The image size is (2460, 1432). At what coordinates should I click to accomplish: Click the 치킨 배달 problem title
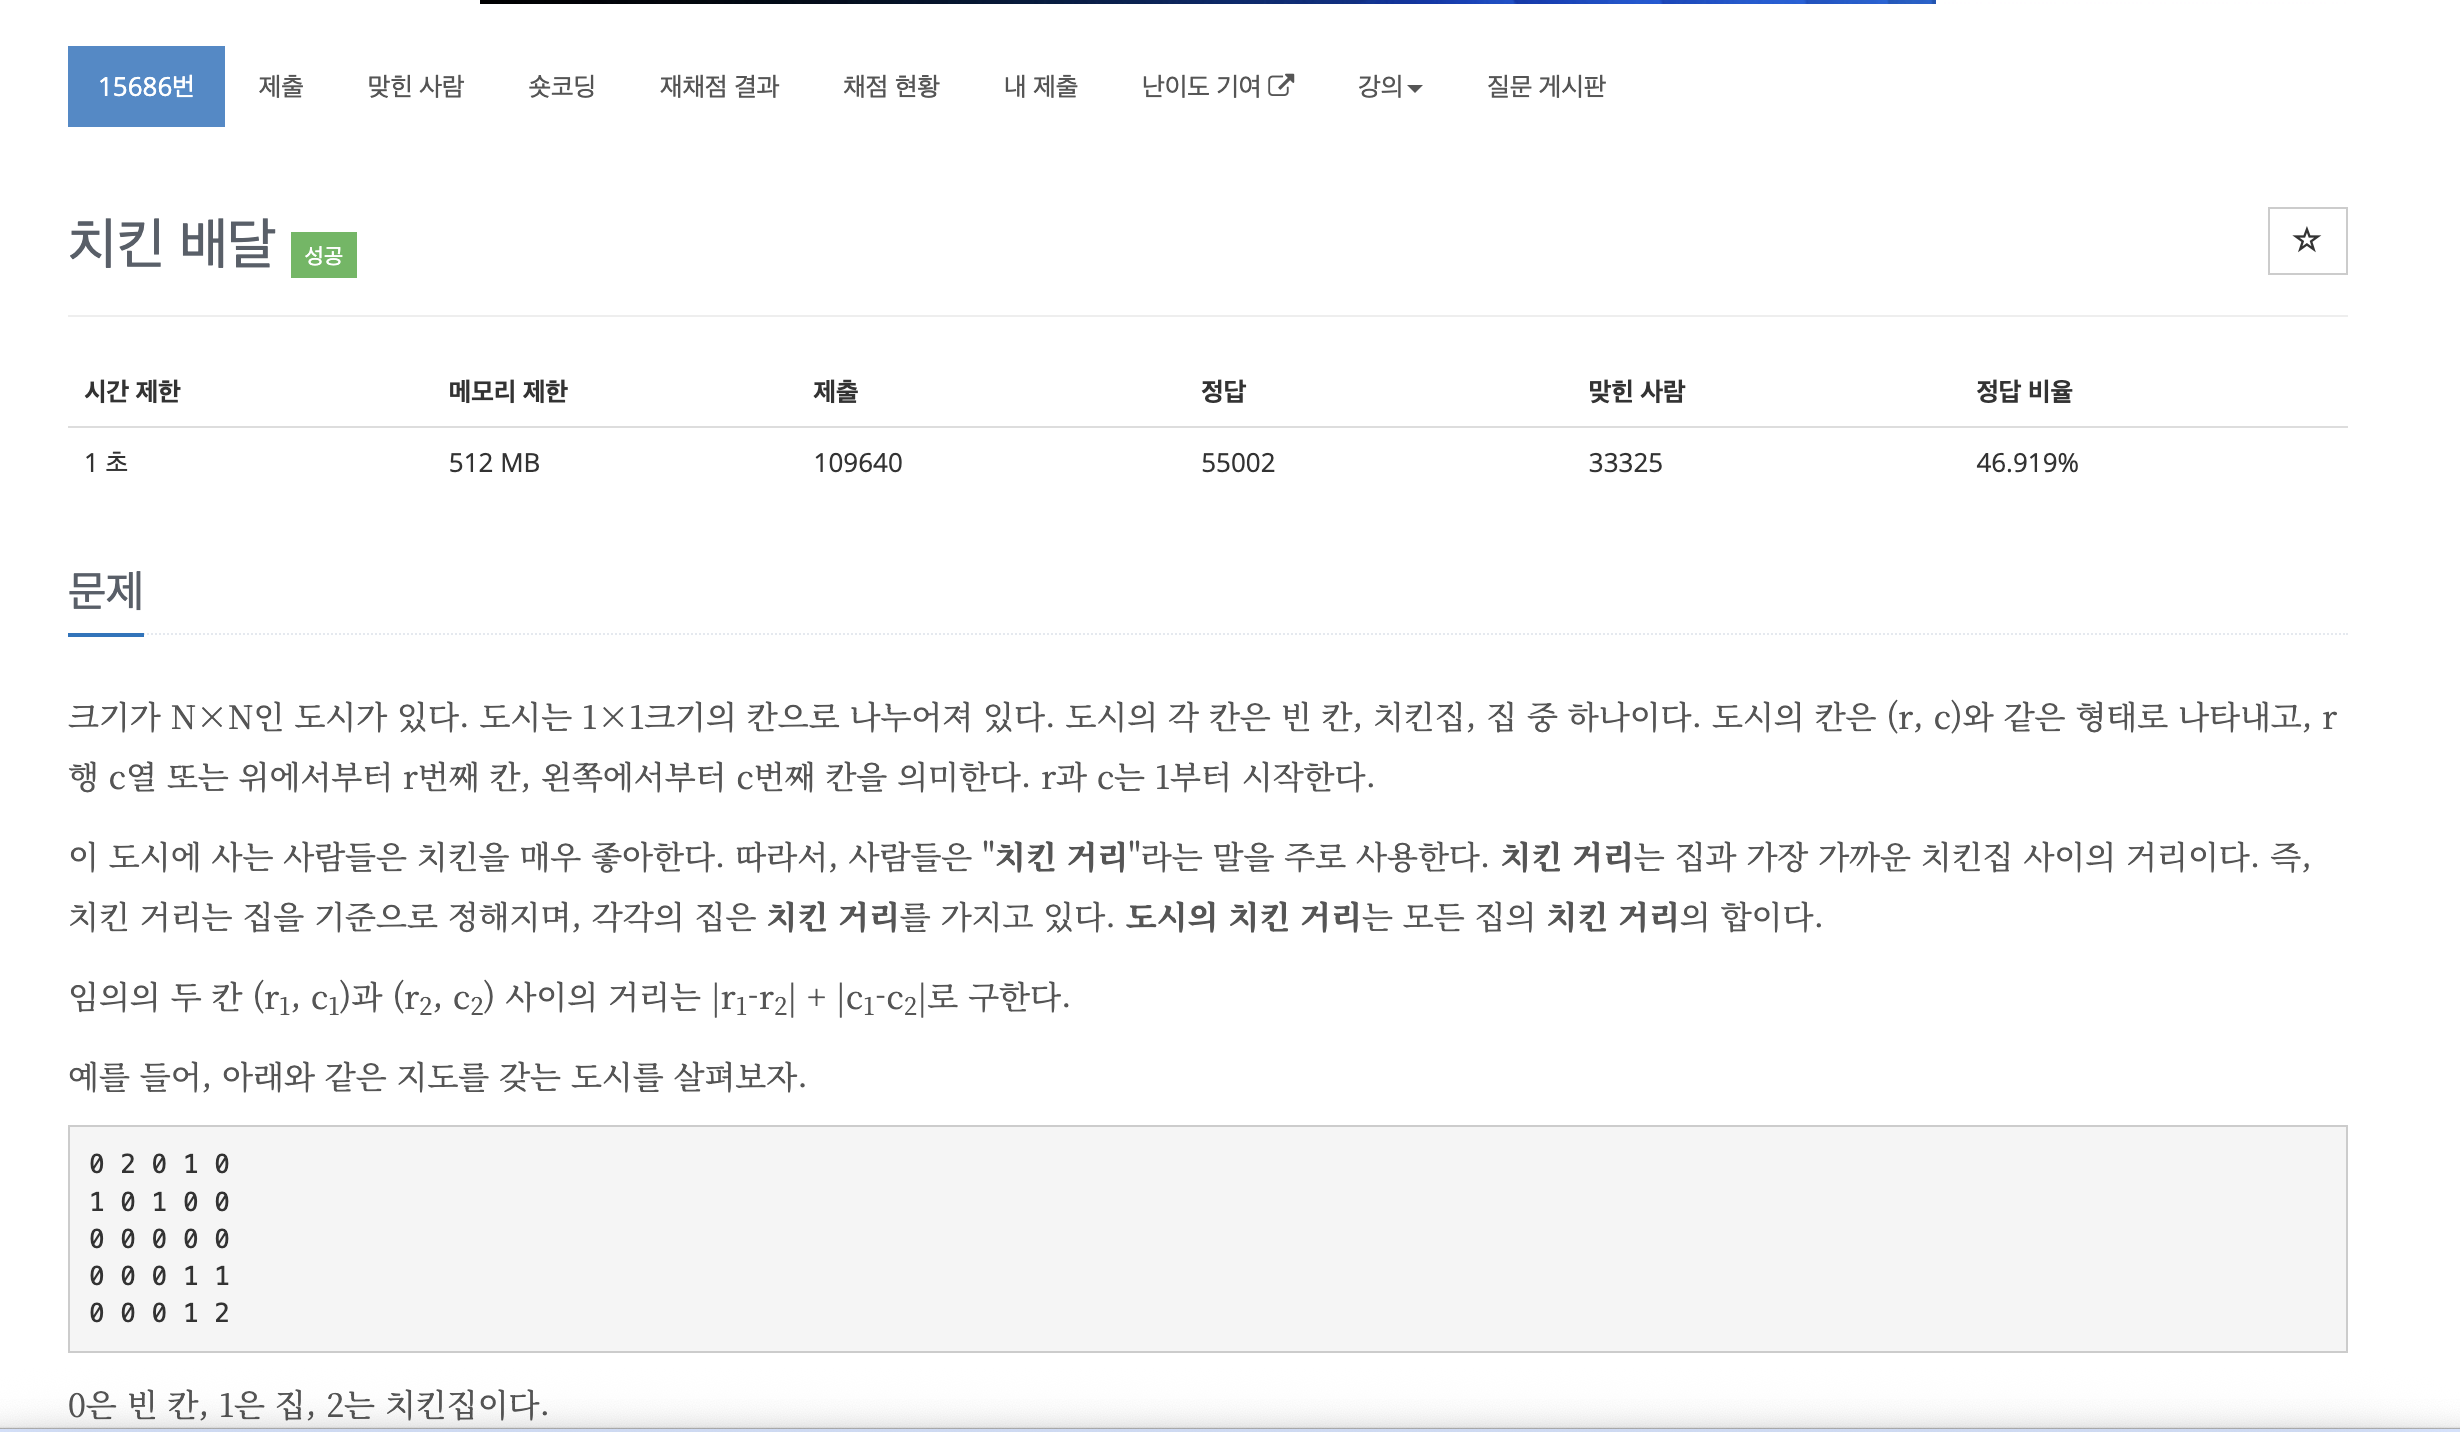coord(171,243)
